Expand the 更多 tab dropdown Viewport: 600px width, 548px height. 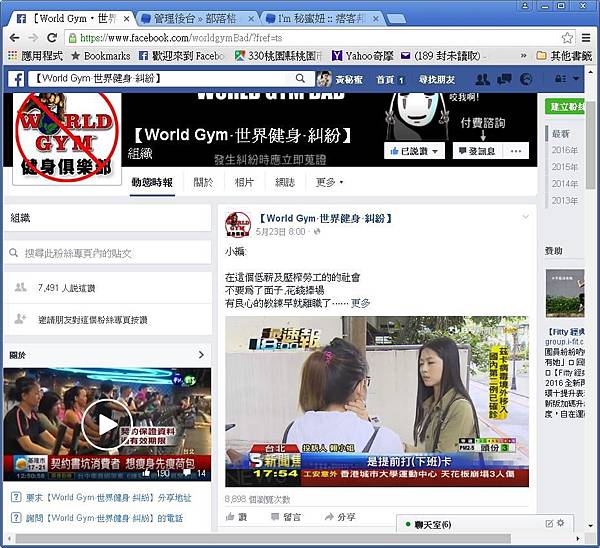[x=329, y=183]
